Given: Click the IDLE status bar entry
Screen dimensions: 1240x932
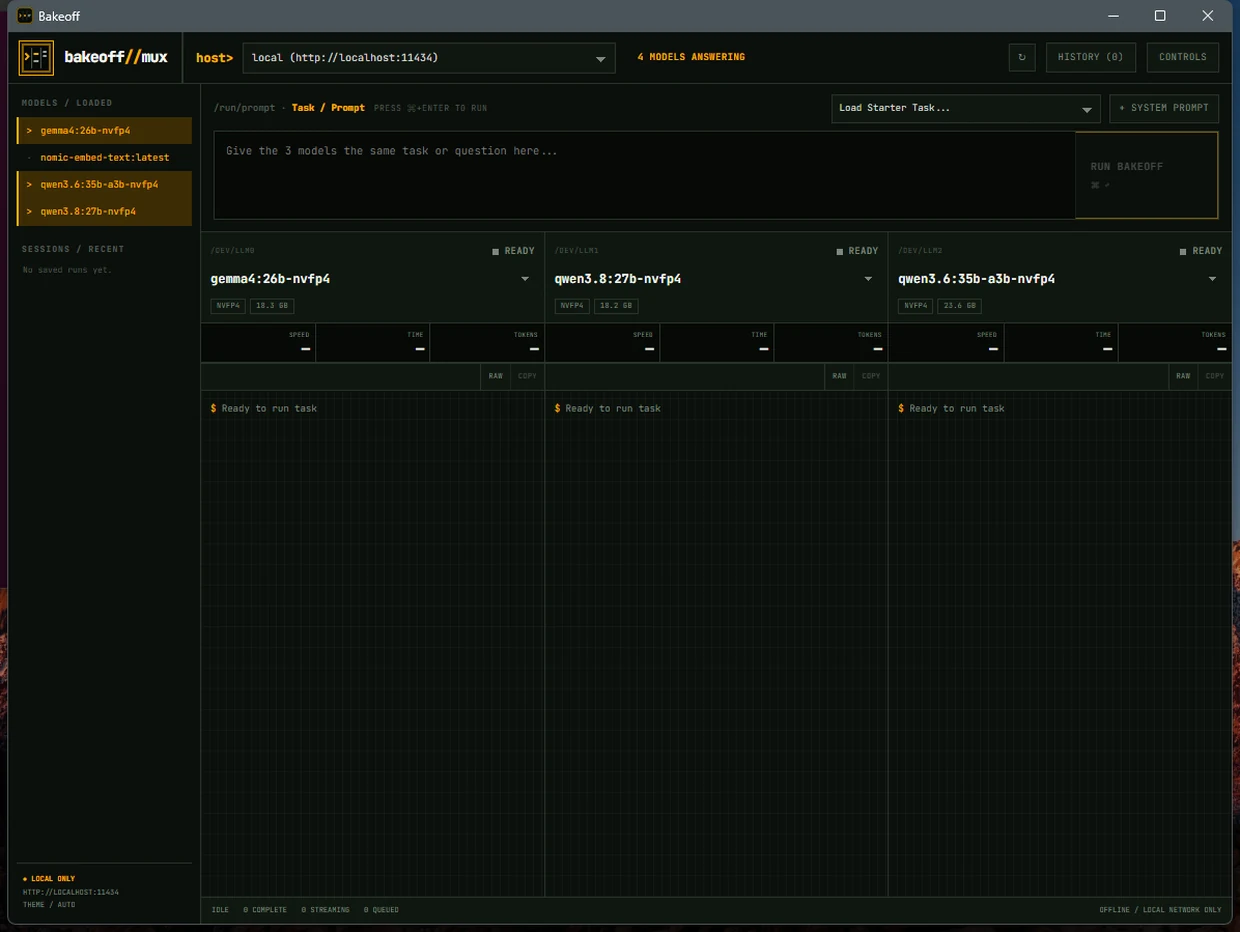Looking at the screenshot, I should 220,910.
